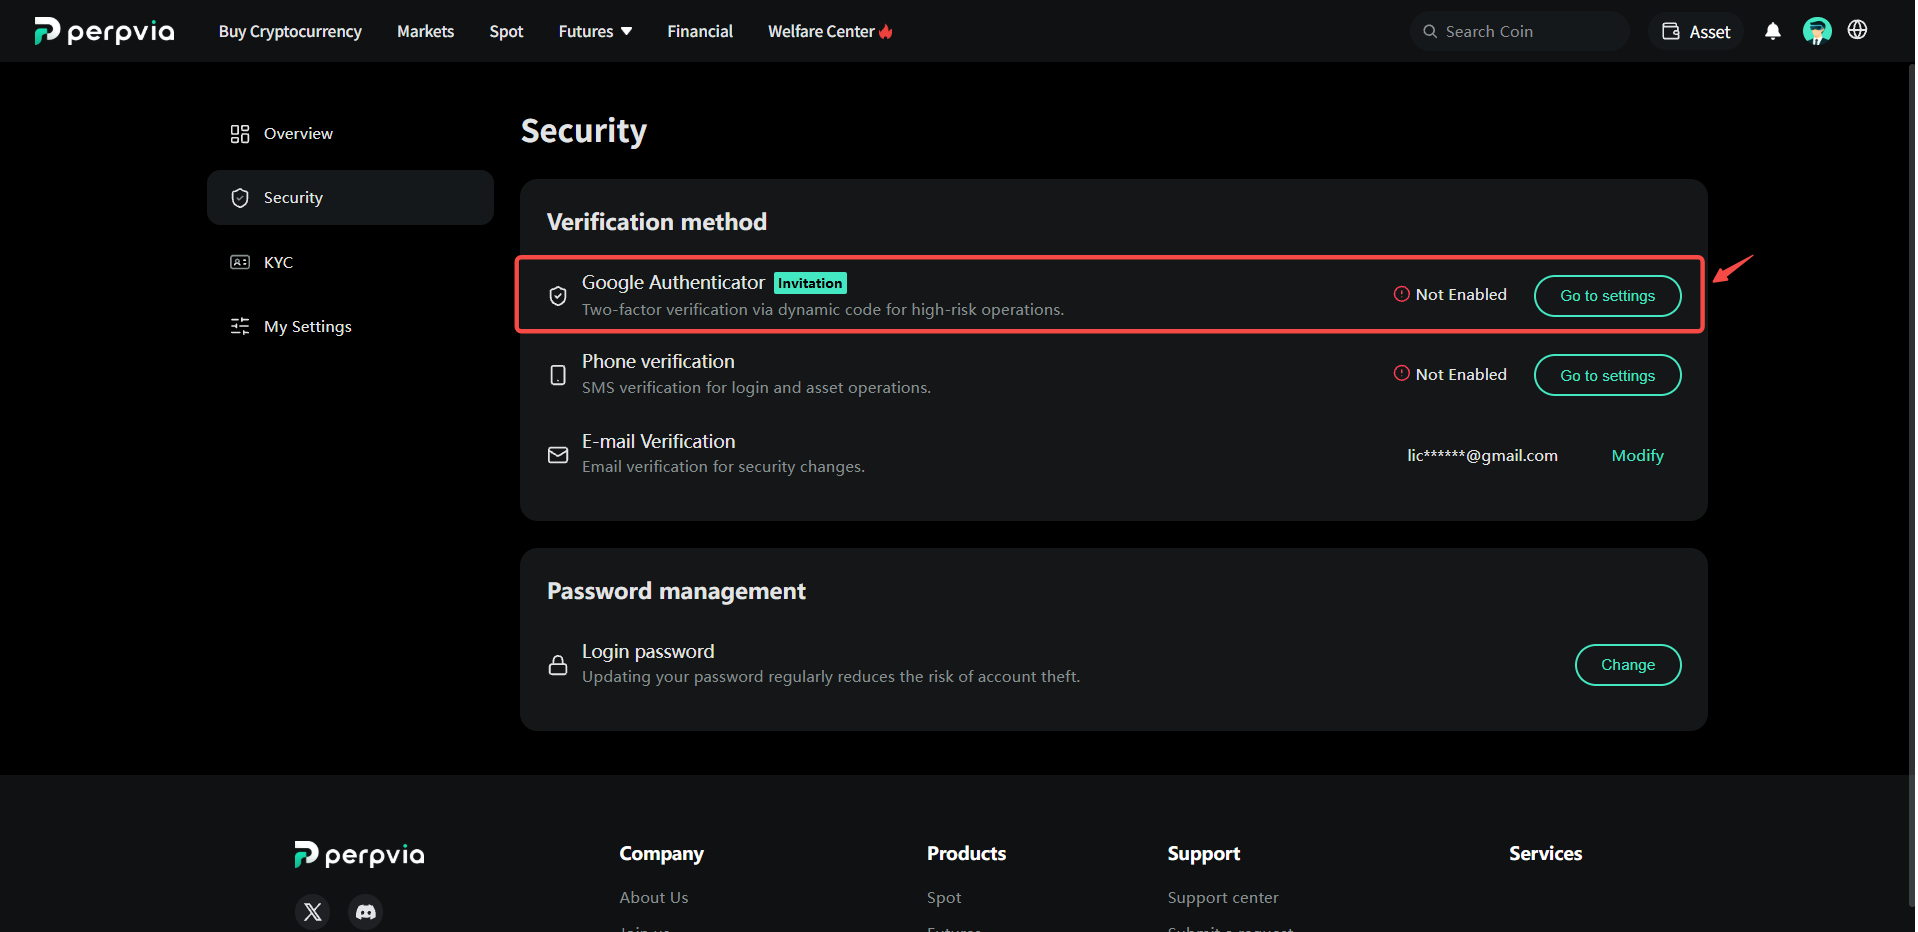
Task: Click Modify for E-mail Verification
Action: pyautogui.click(x=1637, y=456)
